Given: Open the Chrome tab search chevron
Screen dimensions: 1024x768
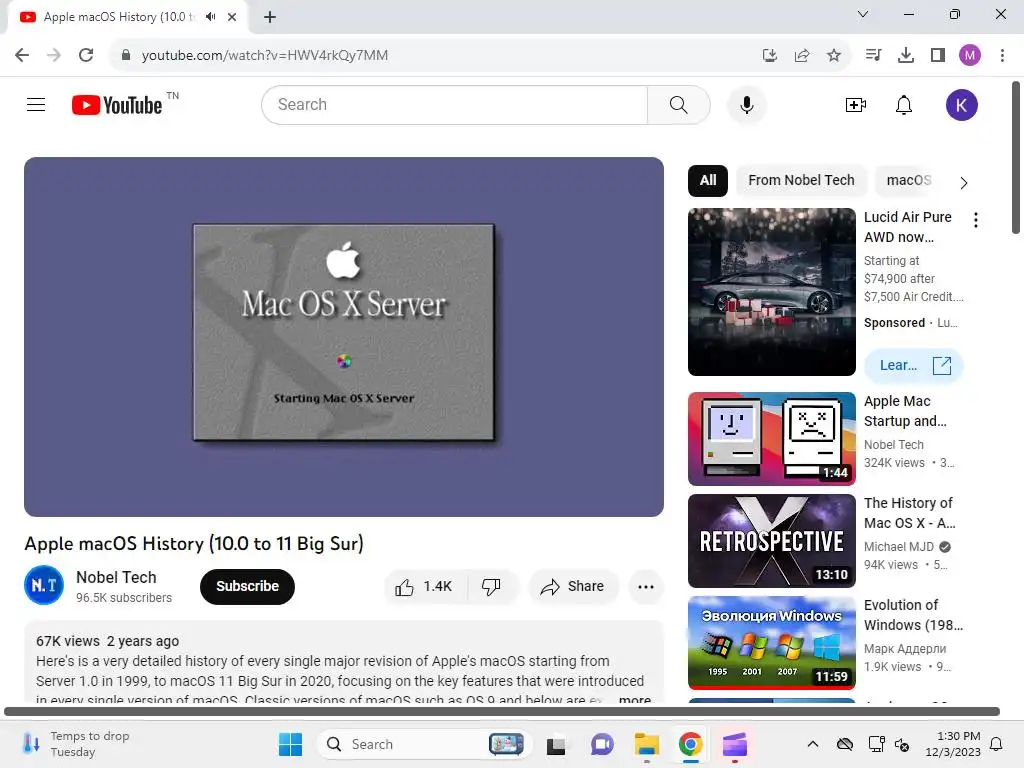Looking at the screenshot, I should pos(863,14).
